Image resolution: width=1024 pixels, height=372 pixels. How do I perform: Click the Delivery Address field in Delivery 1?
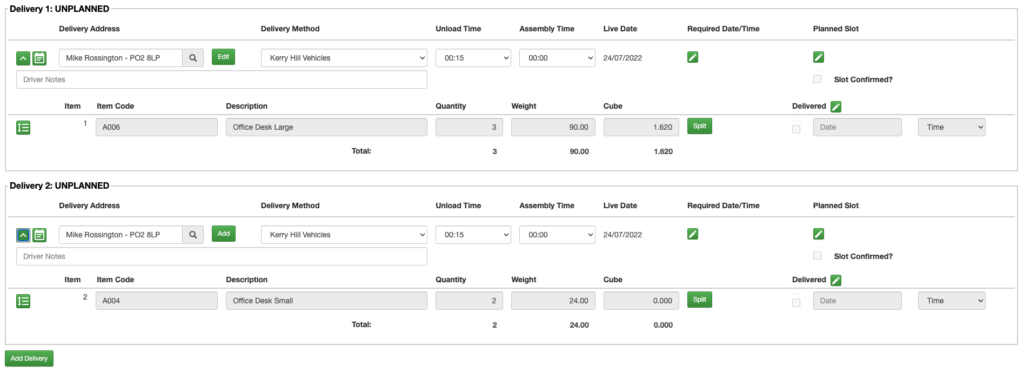121,57
